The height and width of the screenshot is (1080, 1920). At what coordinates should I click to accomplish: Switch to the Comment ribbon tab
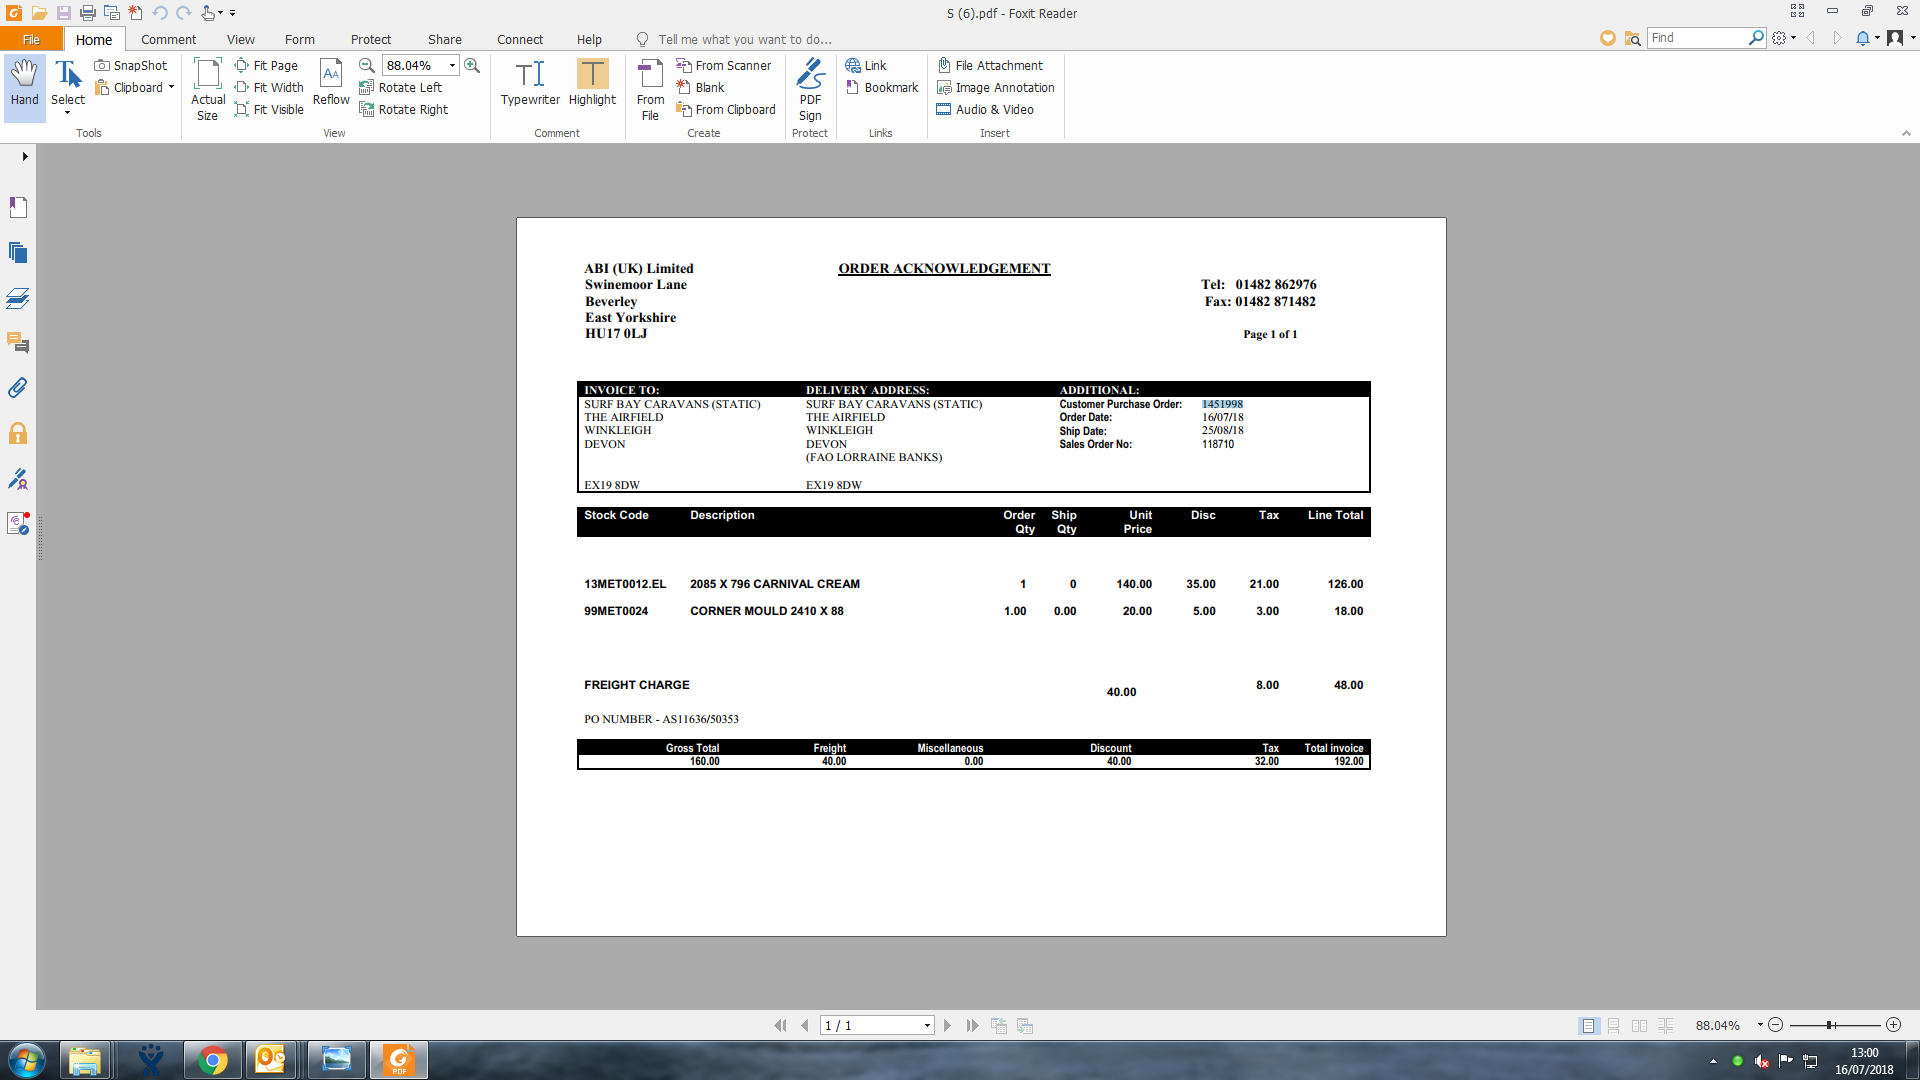[x=168, y=39]
